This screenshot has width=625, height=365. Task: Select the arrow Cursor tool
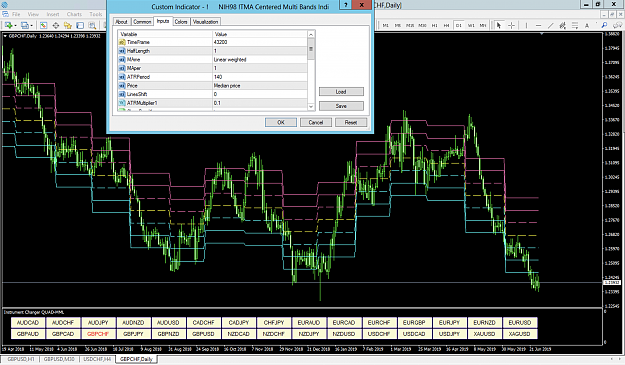pos(499,26)
